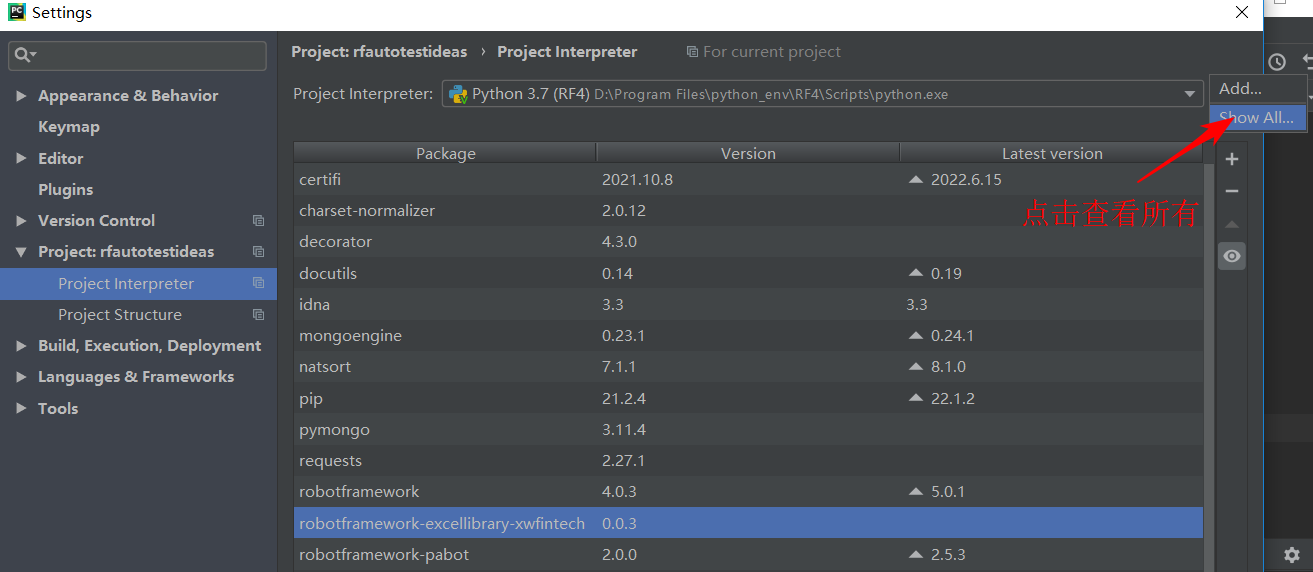Click Project: rfautotestideas breadcrumb
1313x572 pixels.
(379, 52)
